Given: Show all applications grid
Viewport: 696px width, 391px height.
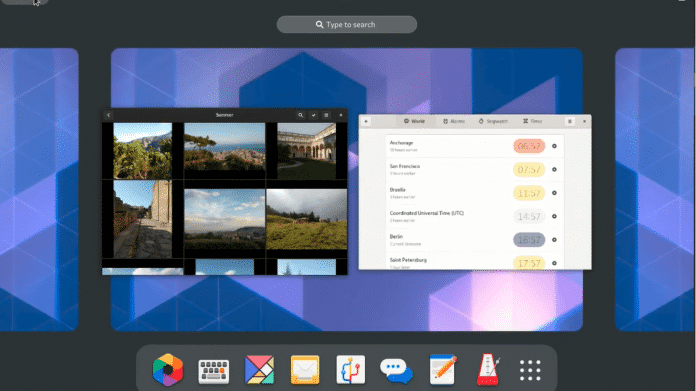Looking at the screenshot, I should click(530, 370).
